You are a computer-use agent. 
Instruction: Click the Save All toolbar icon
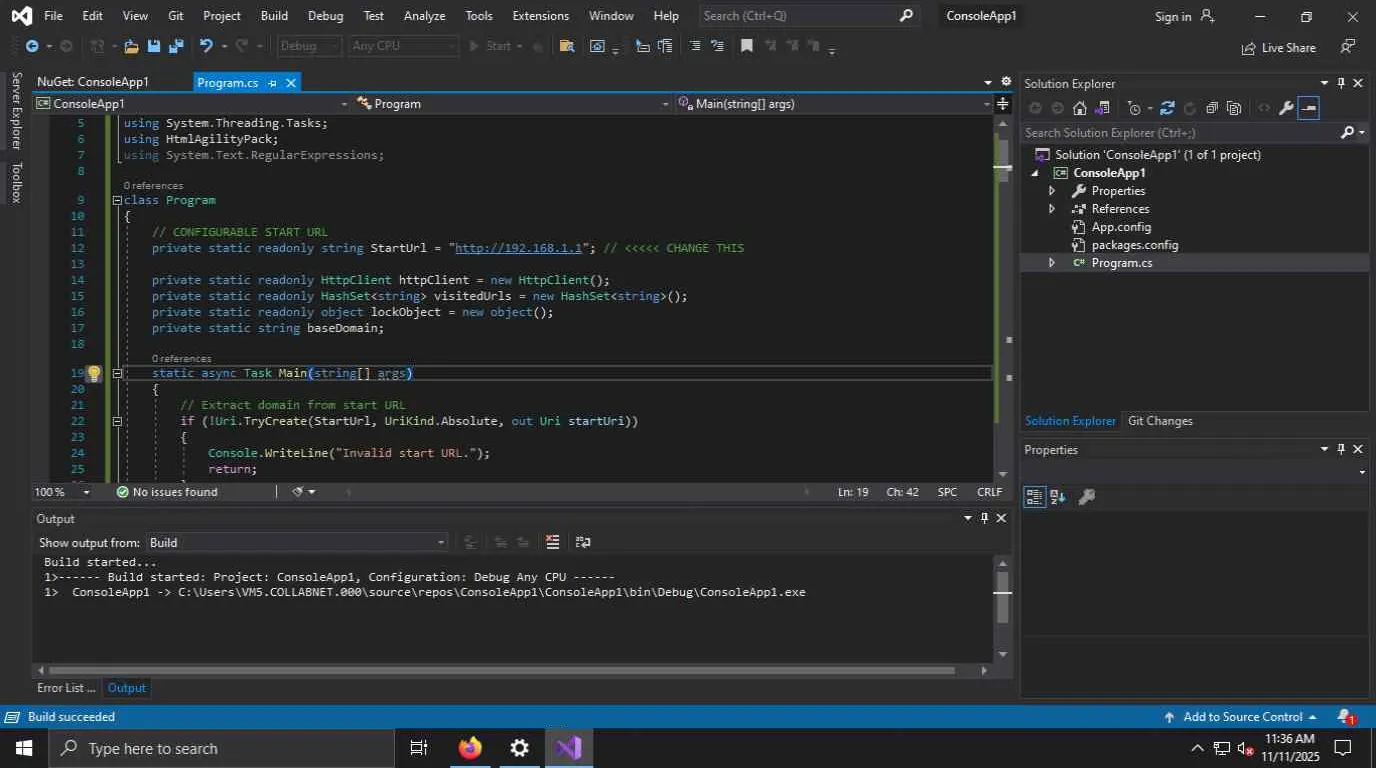coord(176,46)
